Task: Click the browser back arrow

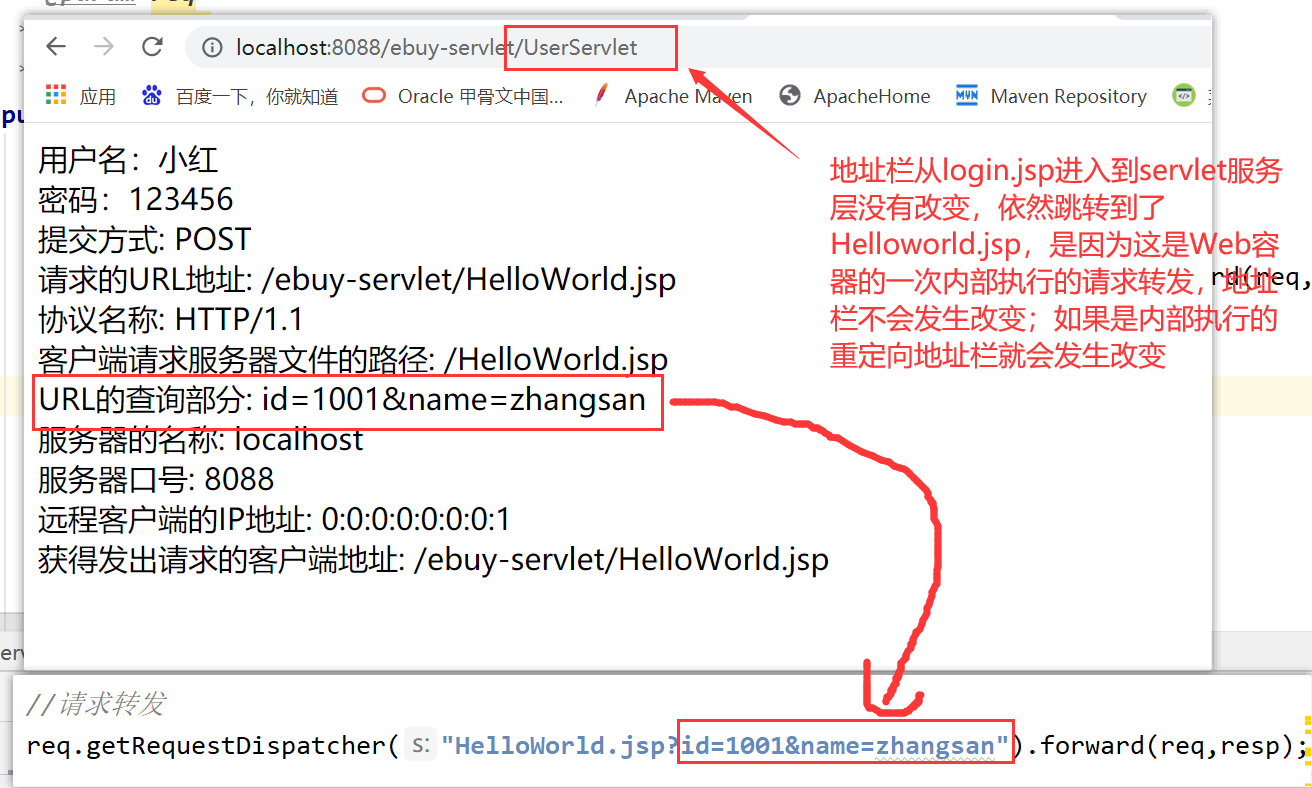Action: (x=56, y=46)
